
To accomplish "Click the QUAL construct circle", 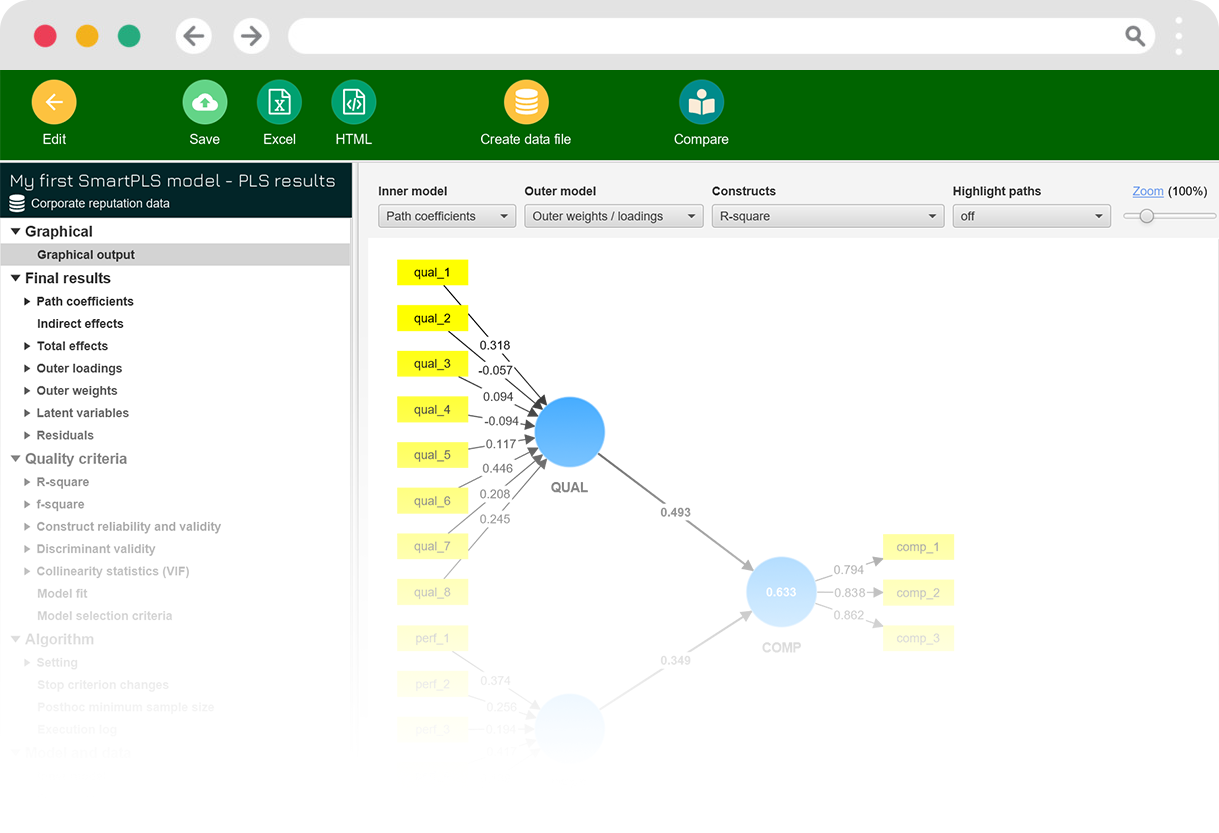I will pos(570,432).
